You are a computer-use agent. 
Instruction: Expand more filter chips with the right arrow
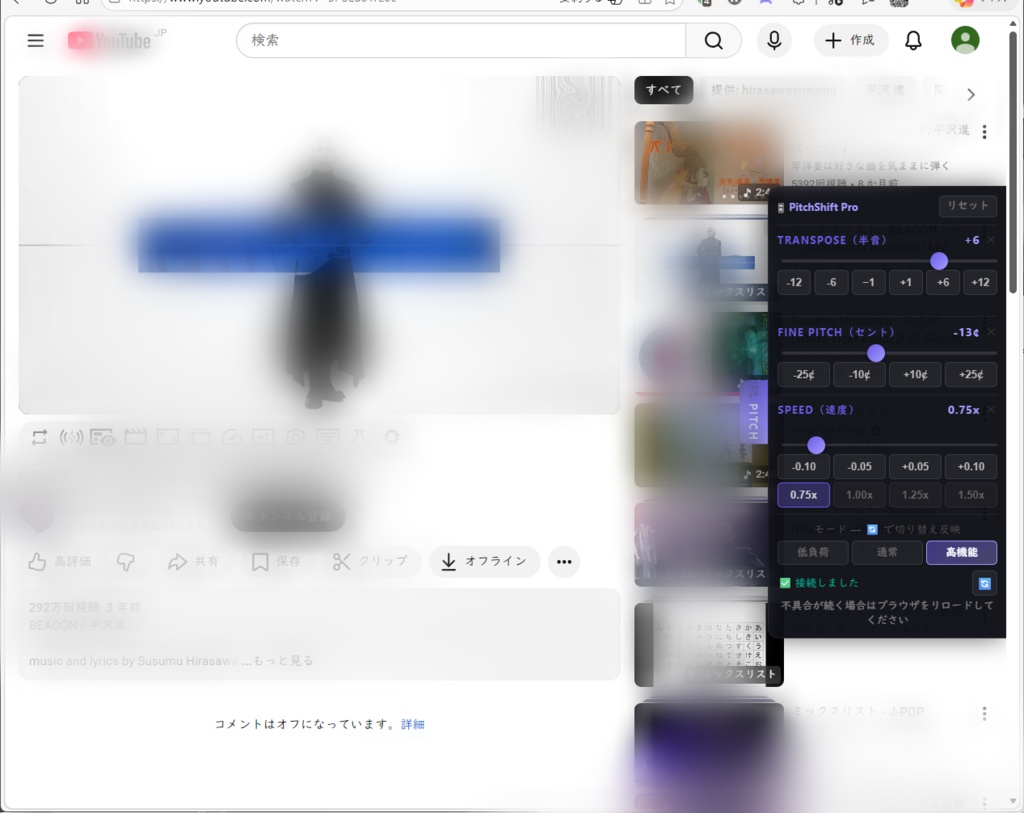971,93
